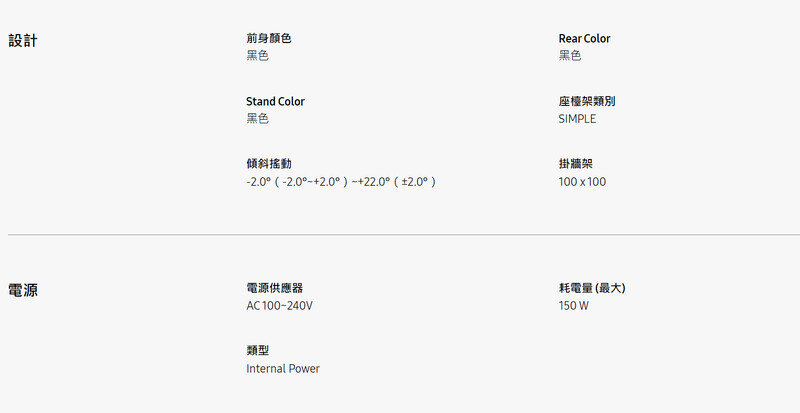Screen dimensions: 800x413
Task: Click the 100 x 100 wall mount value
Action: coord(582,182)
